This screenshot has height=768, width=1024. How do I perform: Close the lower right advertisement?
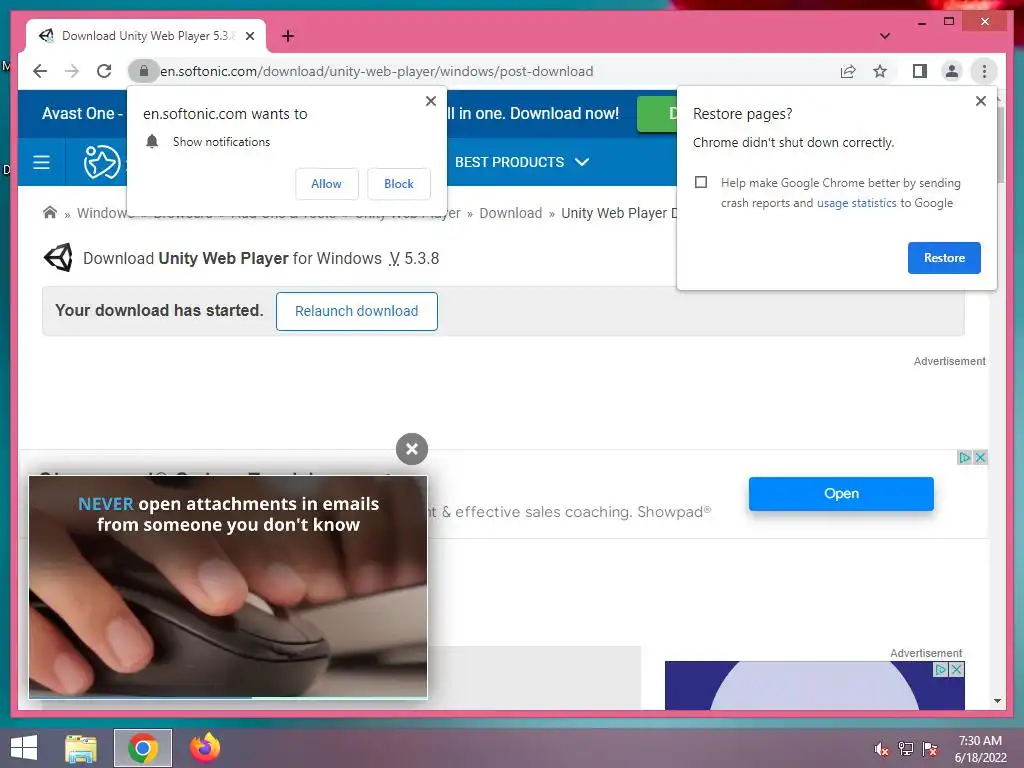pos(956,669)
